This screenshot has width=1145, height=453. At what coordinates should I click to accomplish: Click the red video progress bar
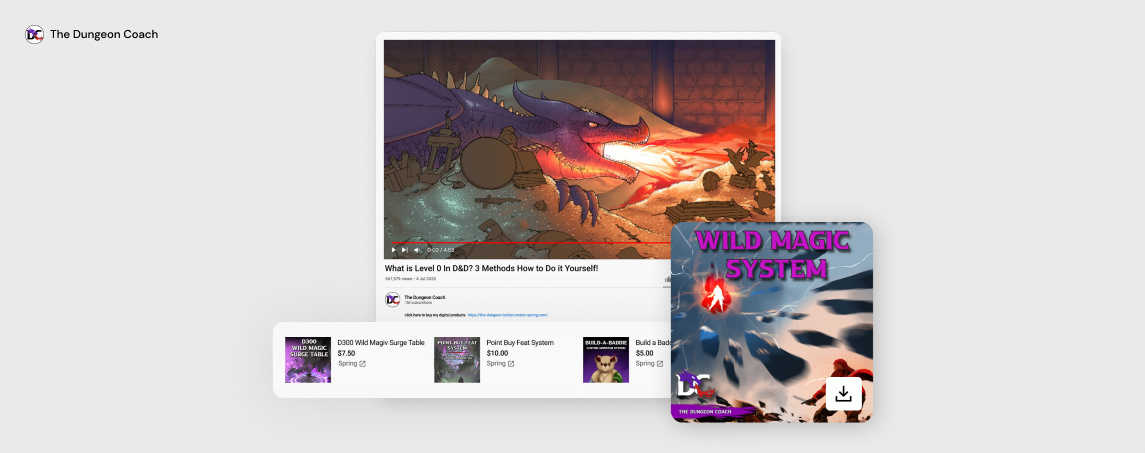point(531,242)
